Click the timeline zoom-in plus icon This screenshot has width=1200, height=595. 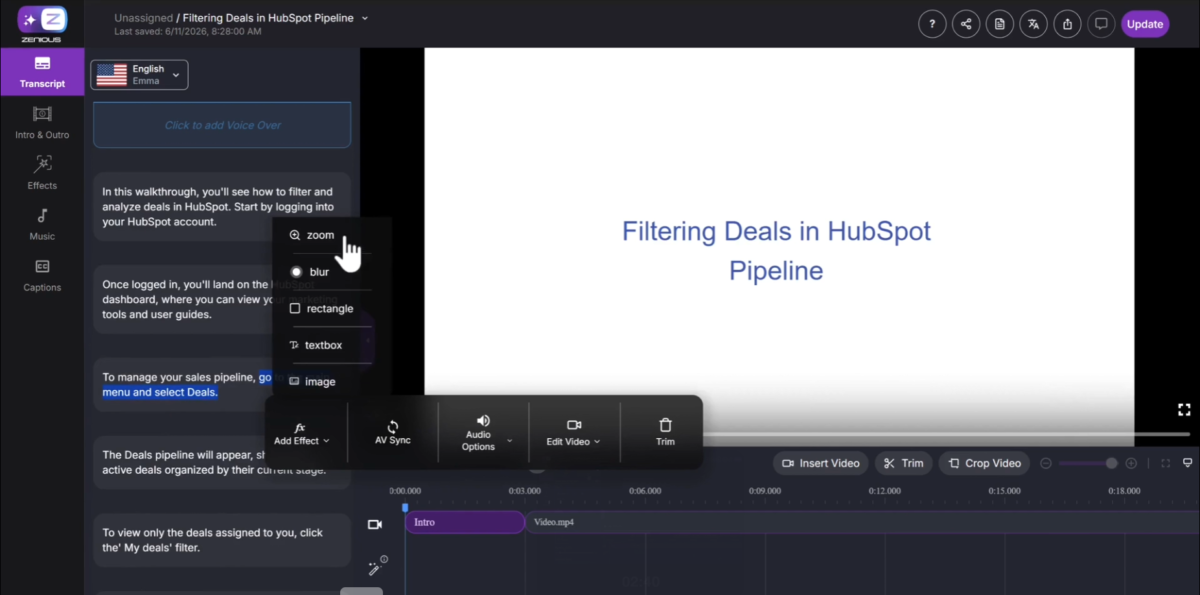(x=1131, y=463)
